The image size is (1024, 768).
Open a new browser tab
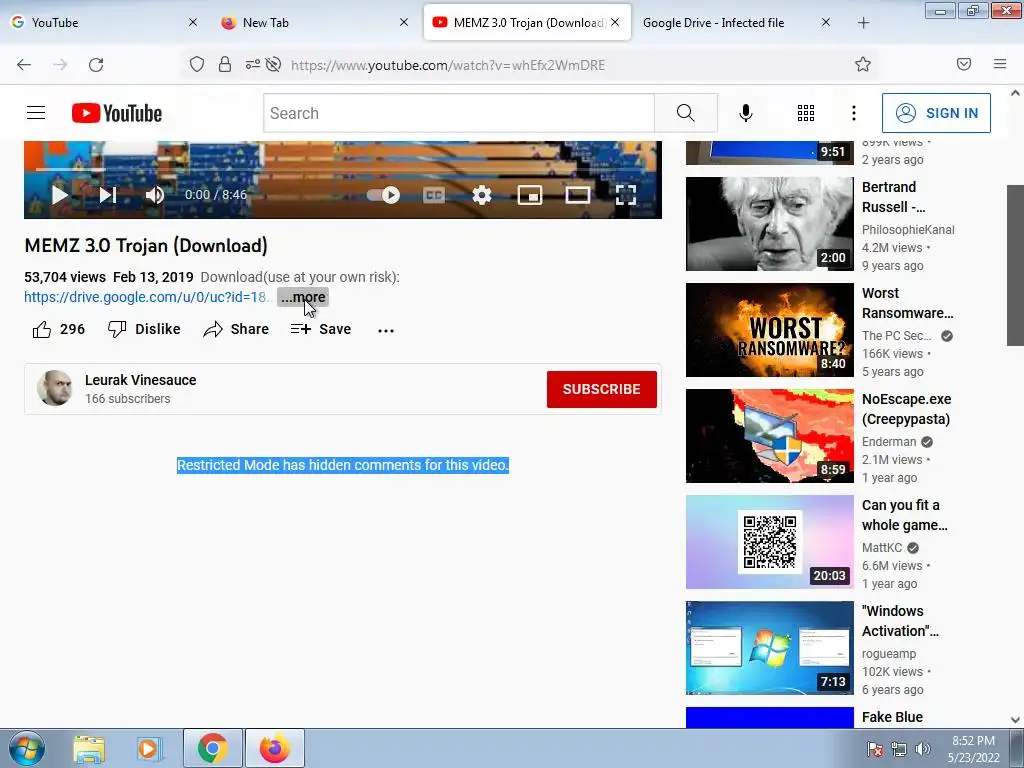pos(863,23)
